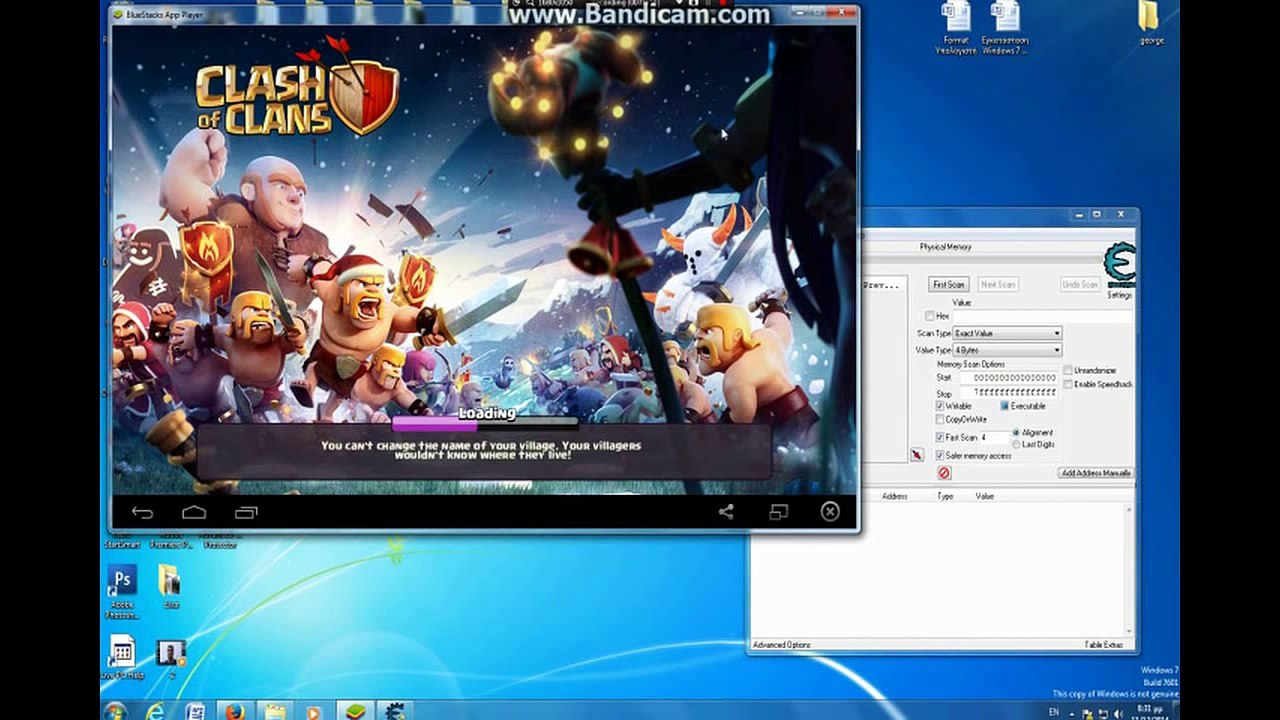Tap the Android back arrow in BlueStacks

[x=142, y=512]
